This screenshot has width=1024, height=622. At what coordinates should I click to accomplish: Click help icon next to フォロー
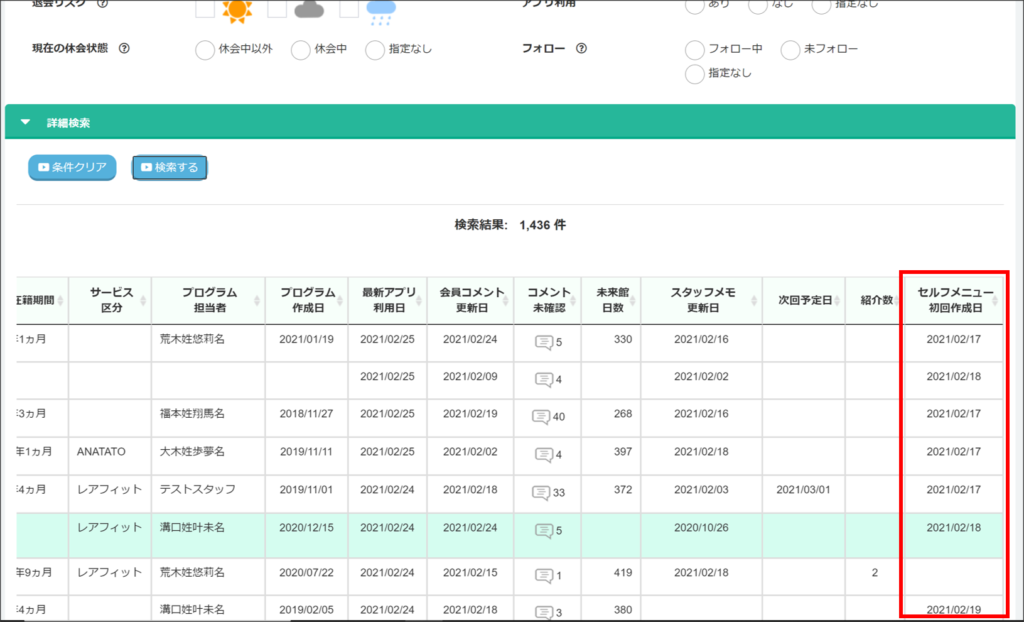tap(581, 49)
